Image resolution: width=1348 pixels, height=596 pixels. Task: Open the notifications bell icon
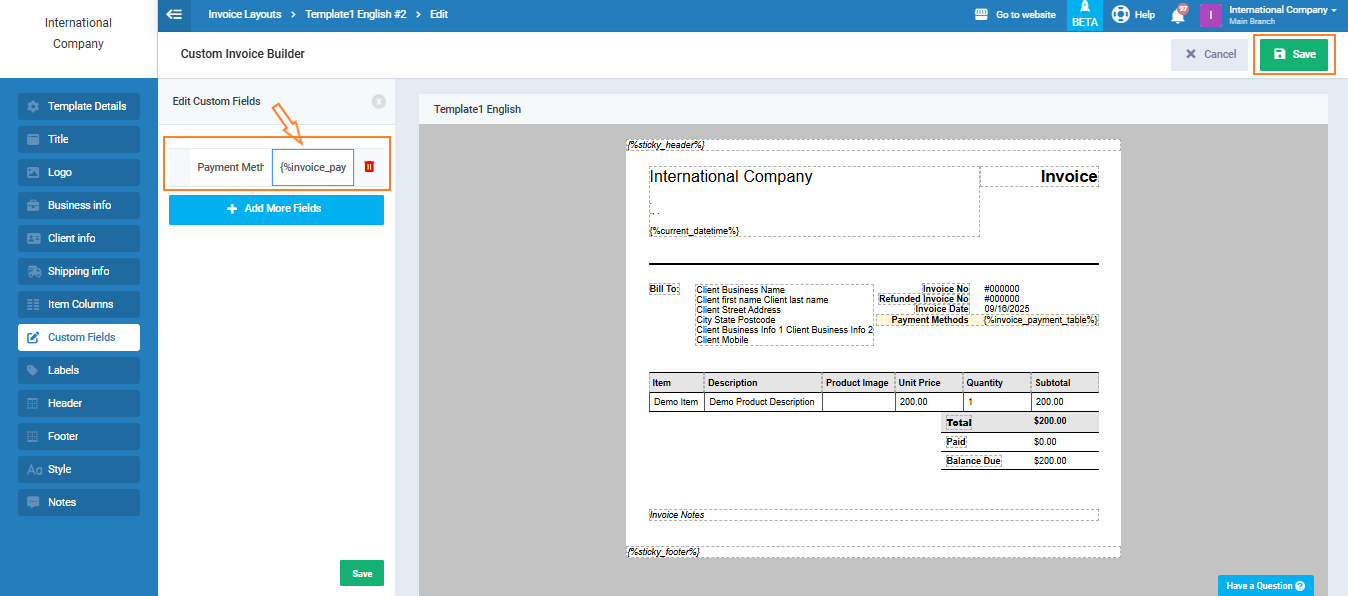coord(1178,15)
